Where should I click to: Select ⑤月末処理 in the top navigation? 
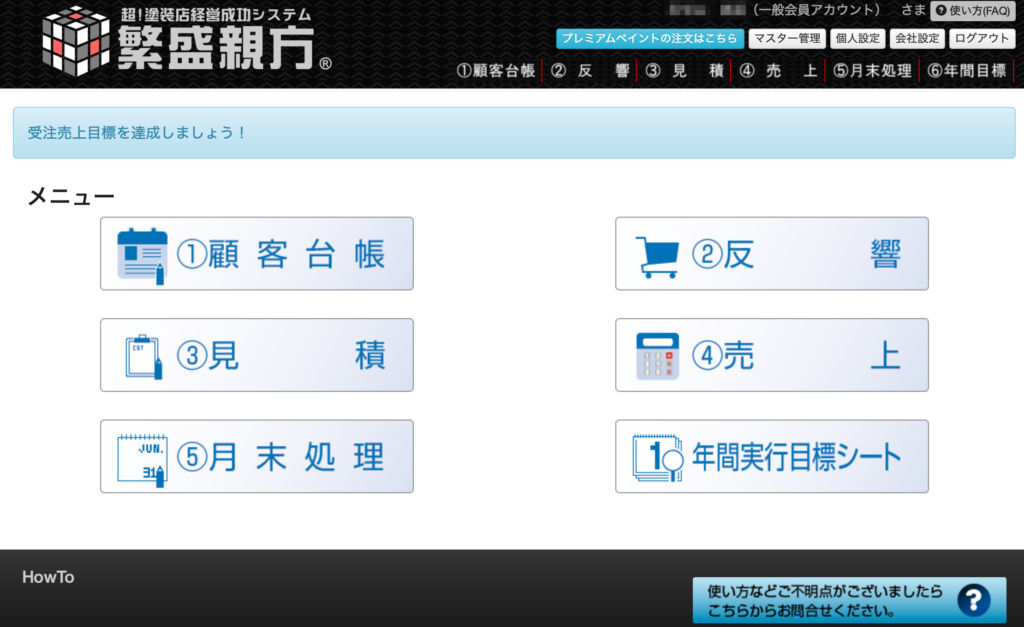click(x=872, y=71)
